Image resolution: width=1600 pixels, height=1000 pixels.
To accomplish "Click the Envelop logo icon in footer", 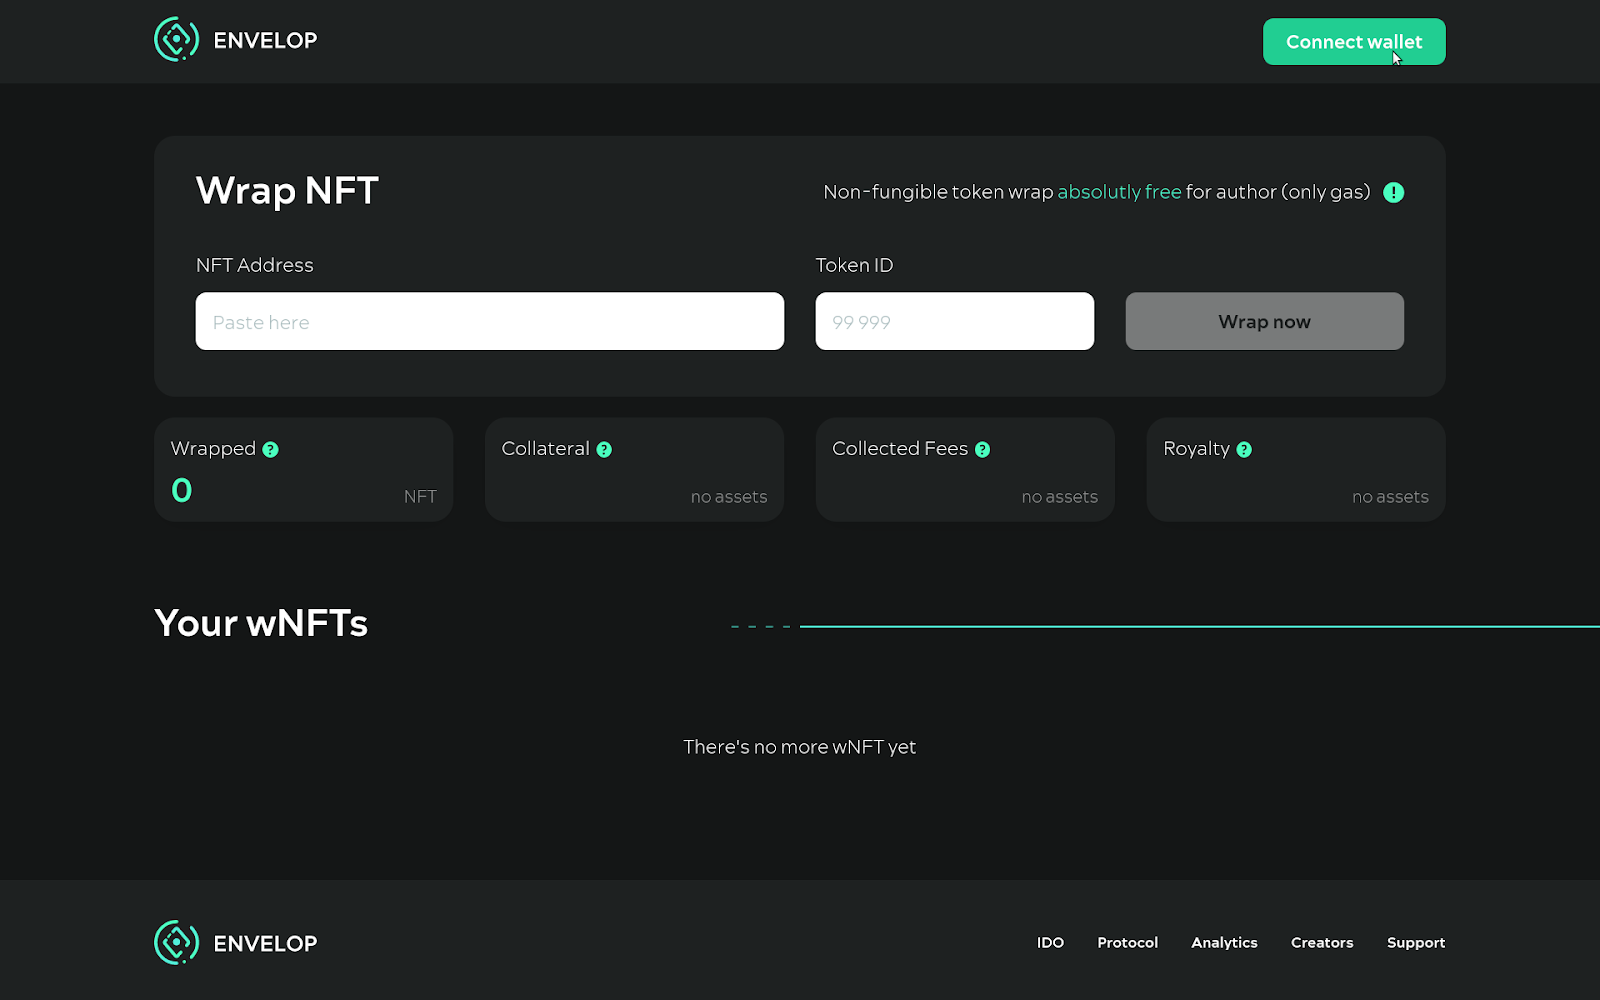I will 177,943.
